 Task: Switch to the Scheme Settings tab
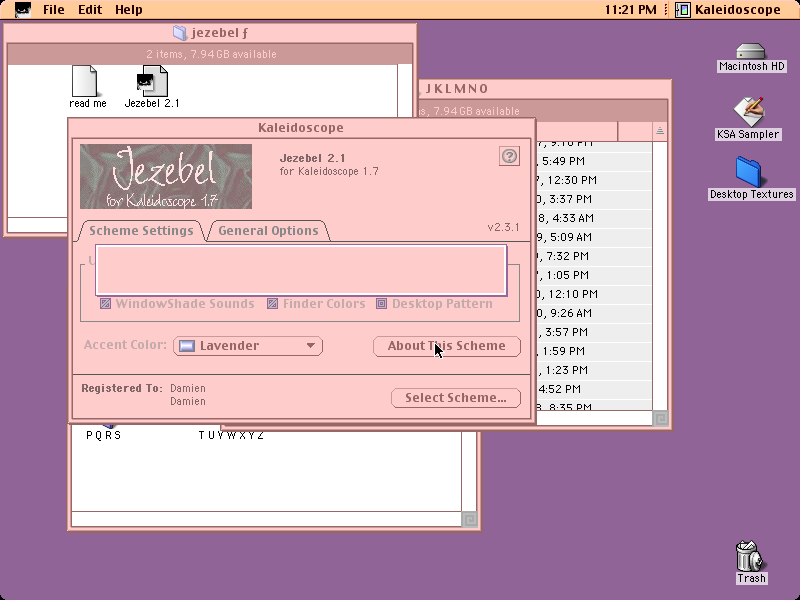point(141,231)
